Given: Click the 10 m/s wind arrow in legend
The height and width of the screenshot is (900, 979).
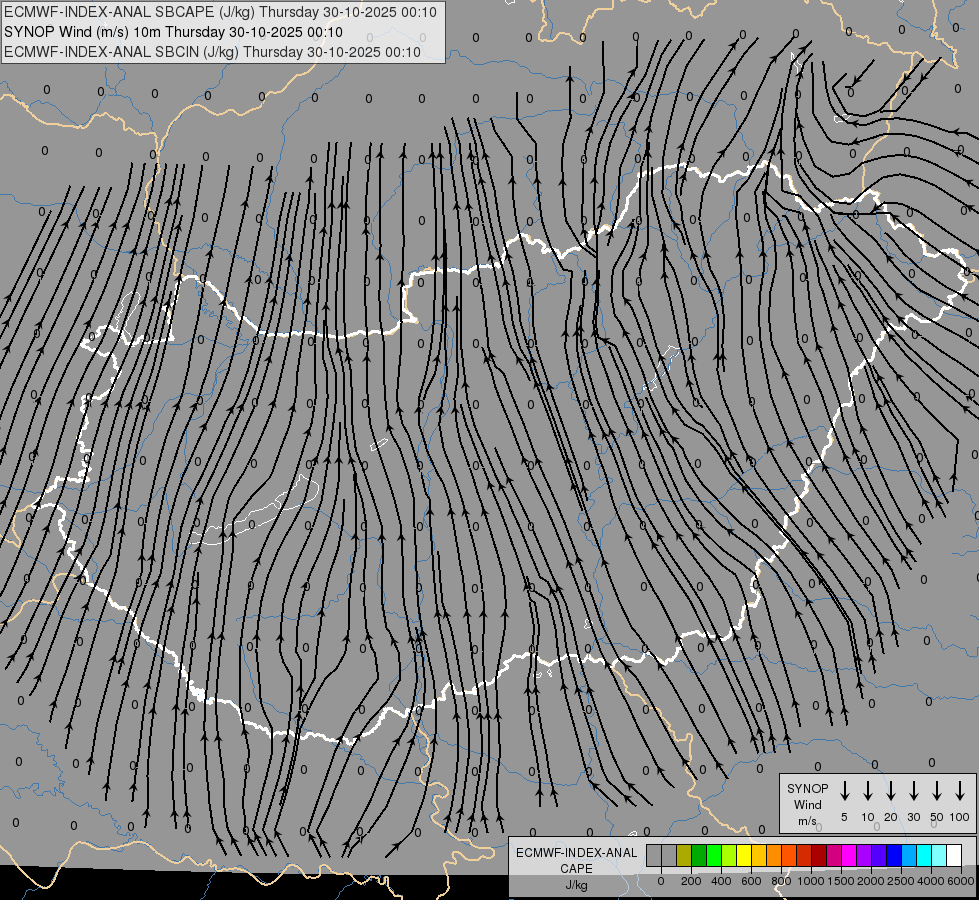Looking at the screenshot, I should 868,791.
